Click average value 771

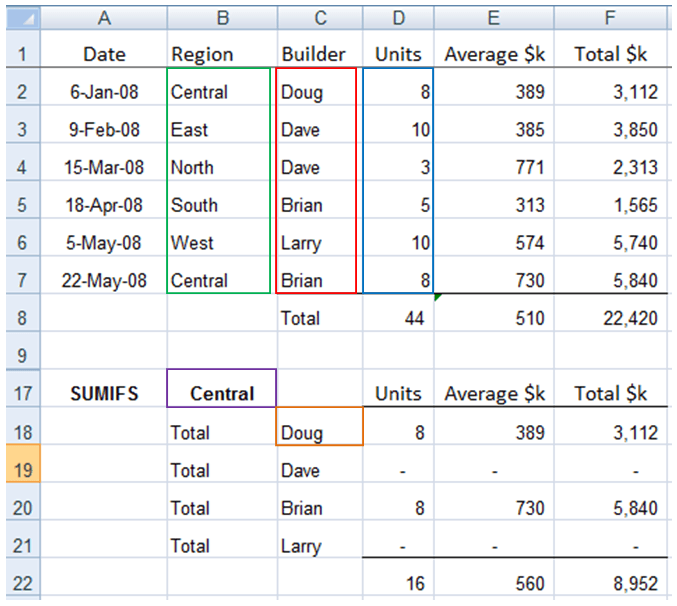[x=494, y=162]
